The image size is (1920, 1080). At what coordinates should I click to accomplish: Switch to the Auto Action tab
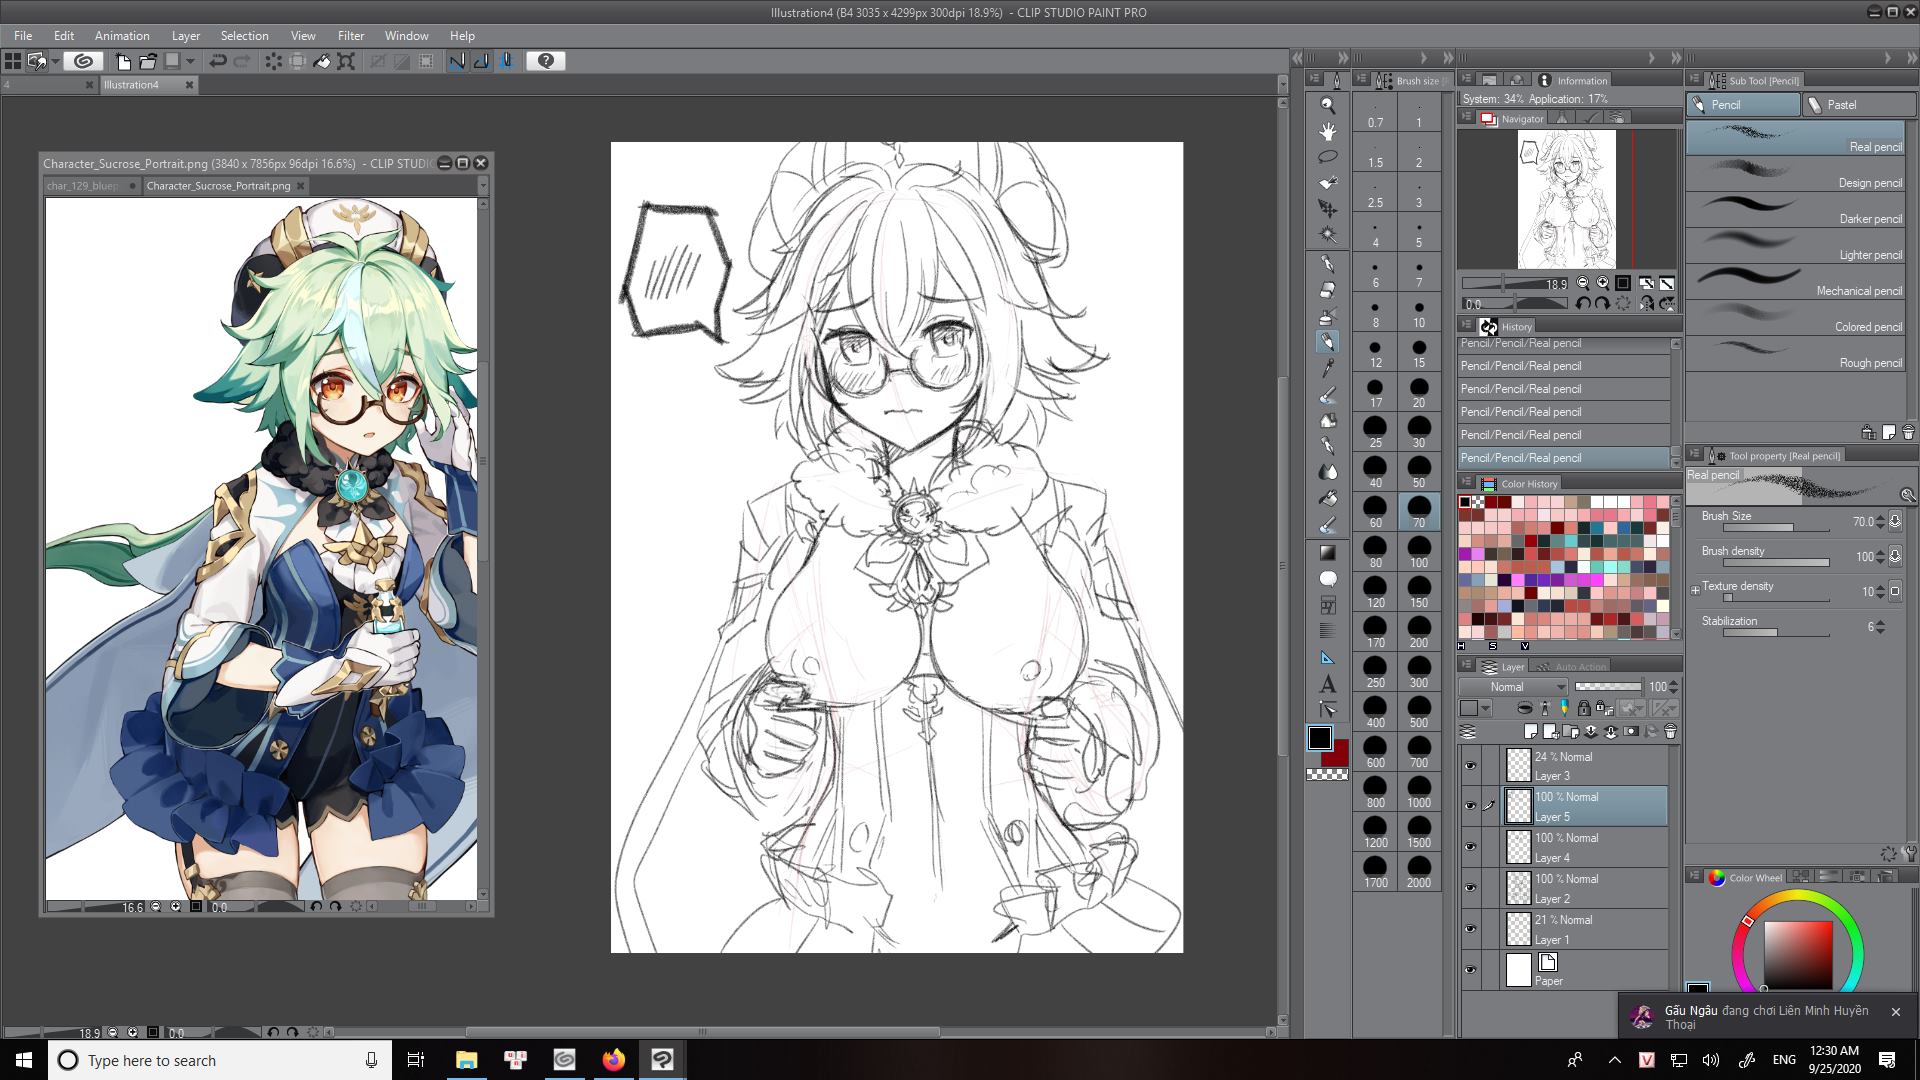pos(1572,667)
